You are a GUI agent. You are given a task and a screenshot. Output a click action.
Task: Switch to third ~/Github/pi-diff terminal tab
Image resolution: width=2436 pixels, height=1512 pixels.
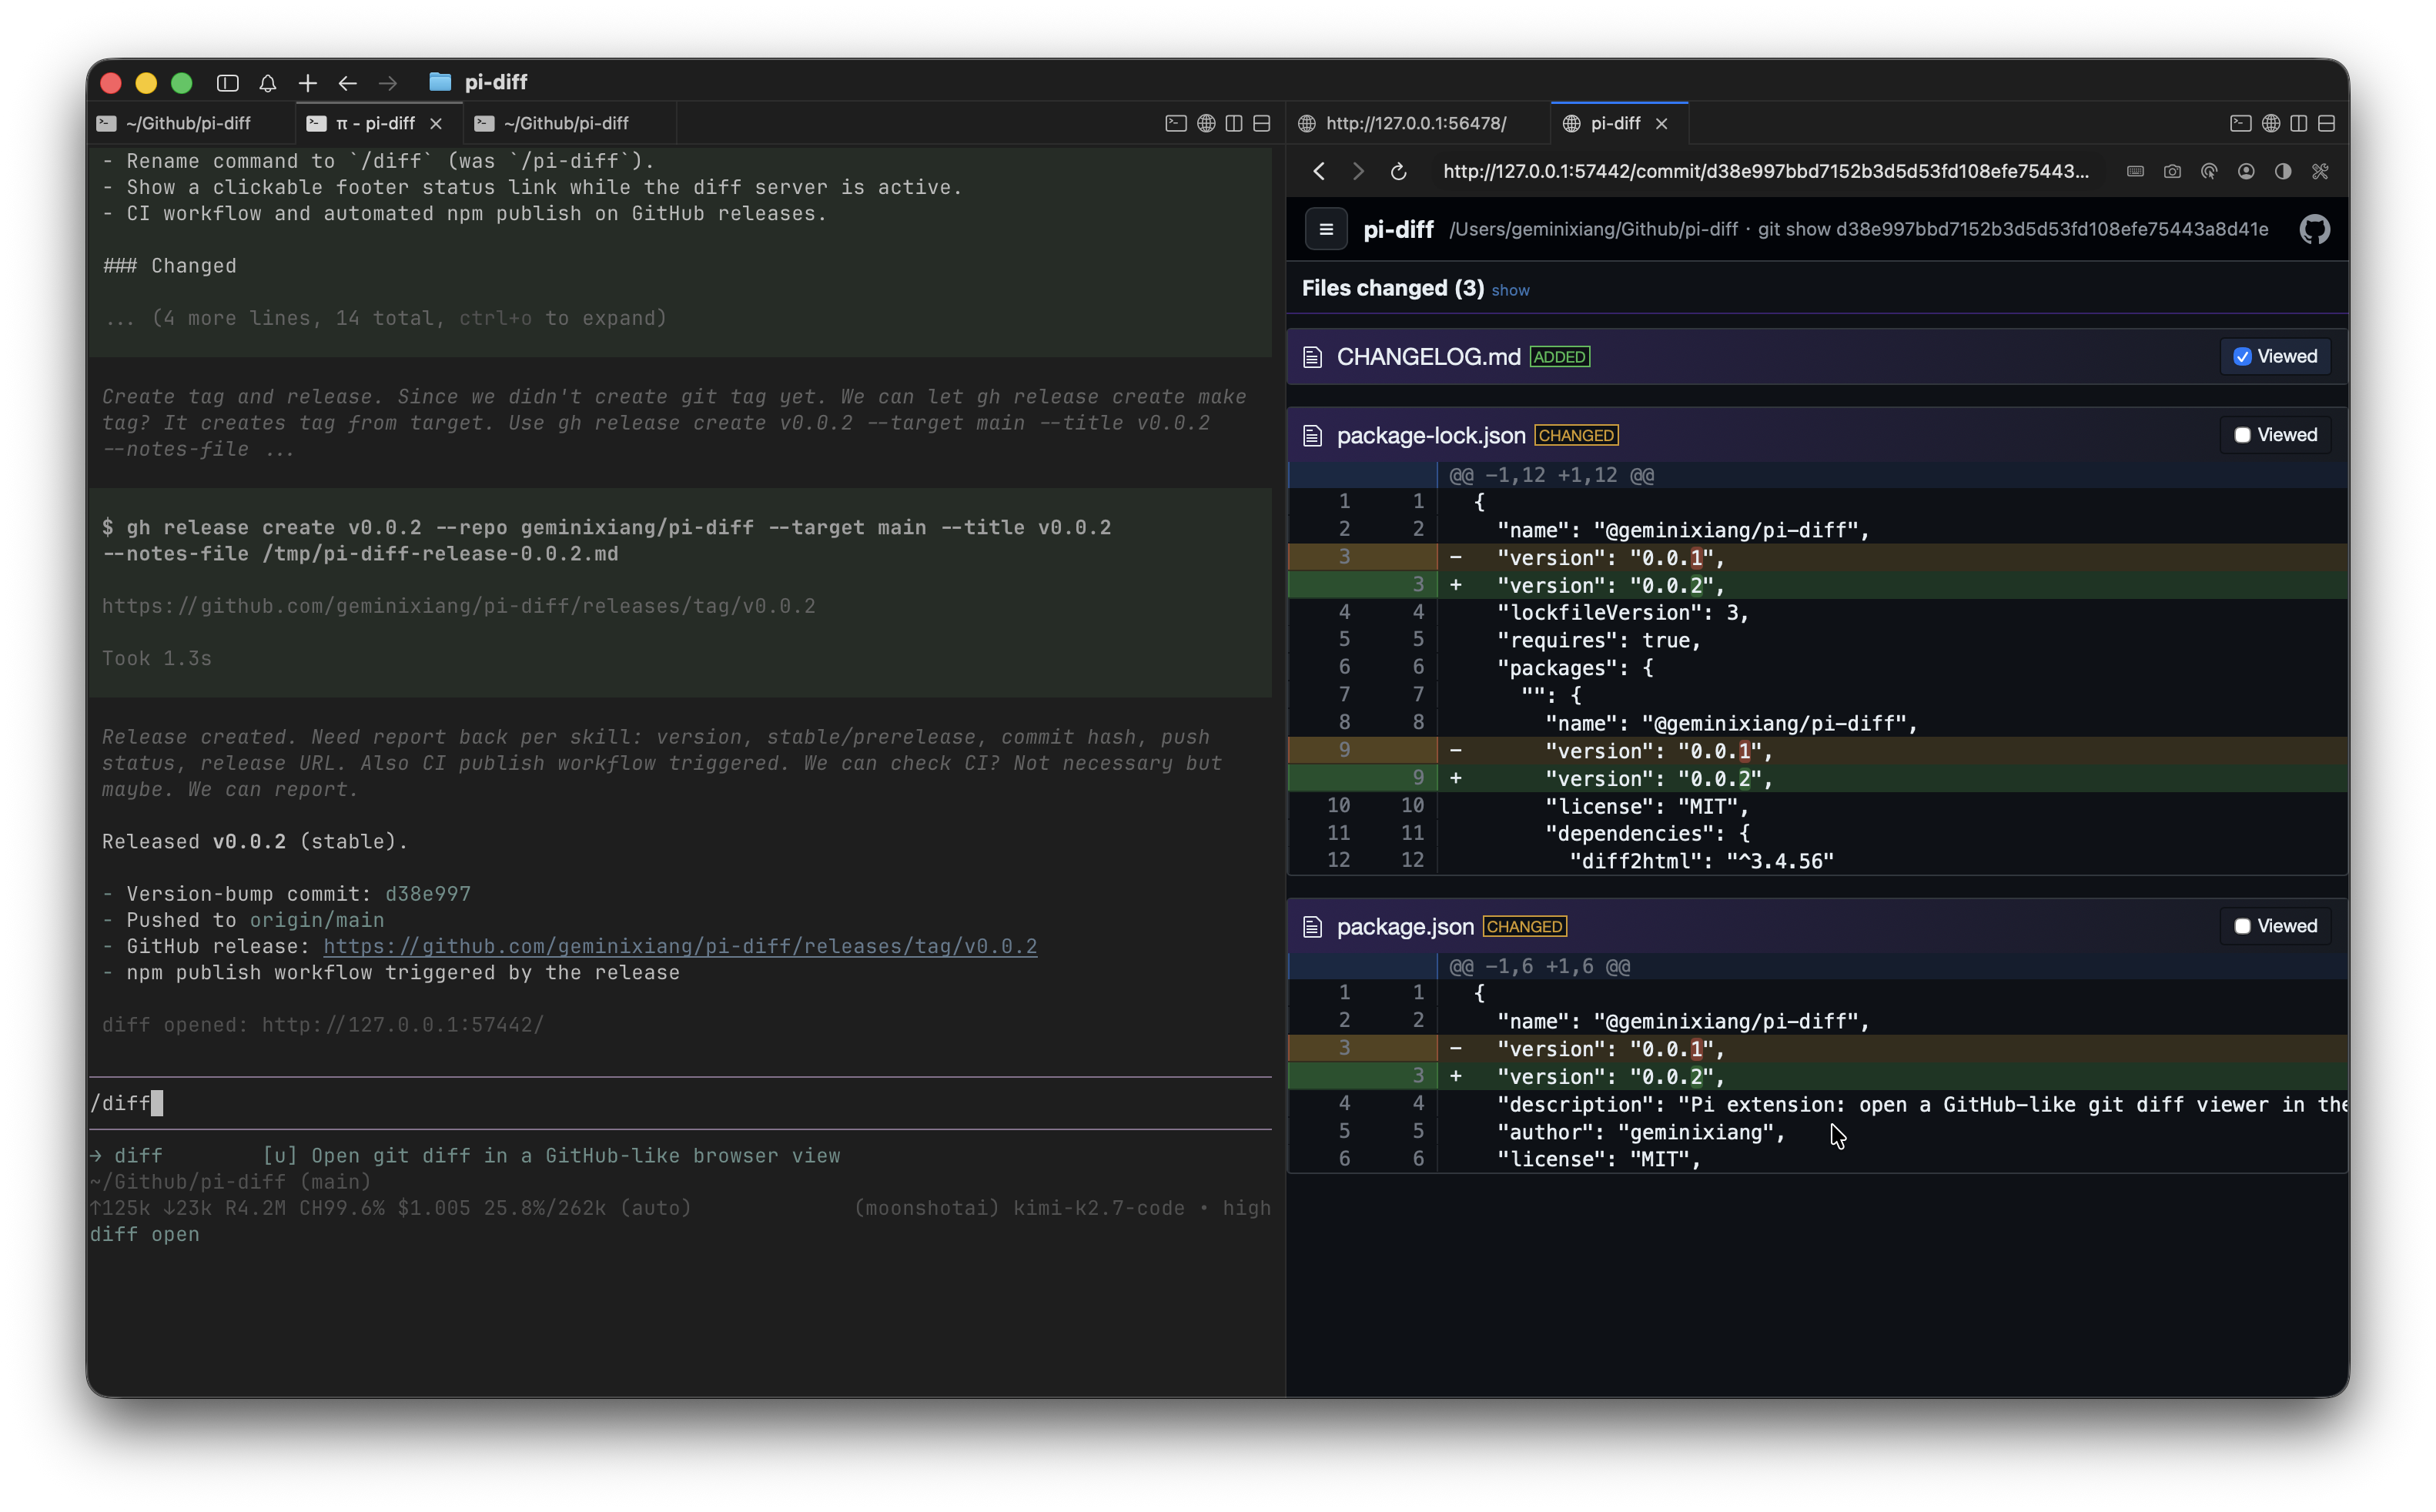pyautogui.click(x=566, y=123)
